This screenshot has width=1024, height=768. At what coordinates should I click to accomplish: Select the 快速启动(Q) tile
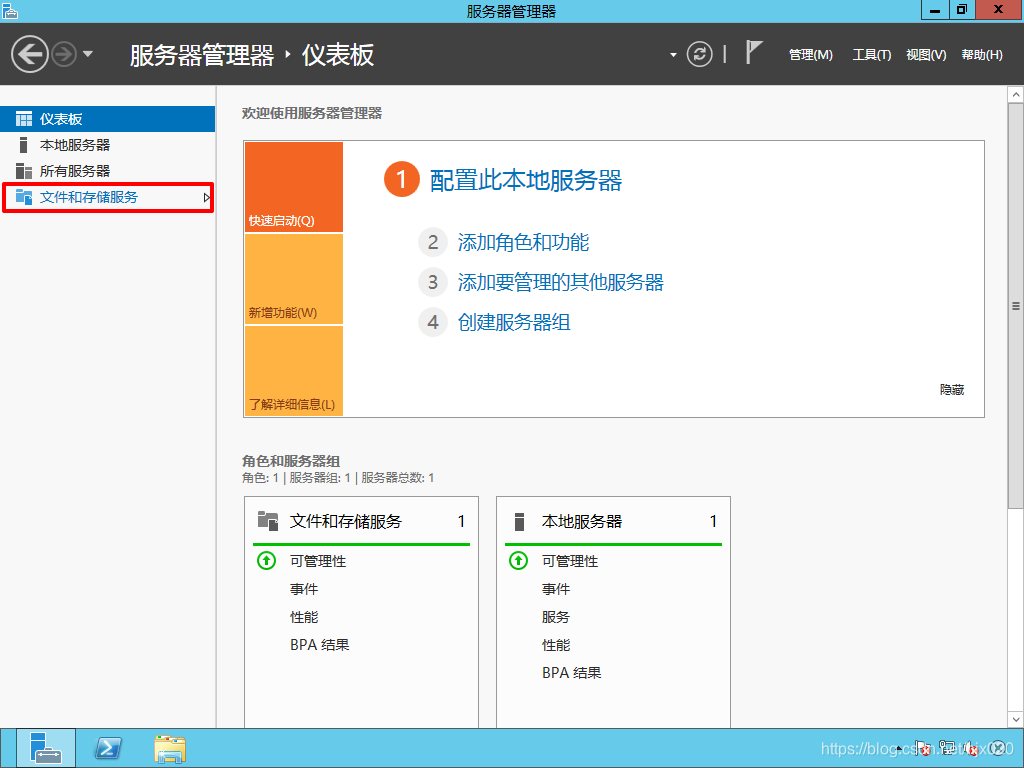(294, 187)
